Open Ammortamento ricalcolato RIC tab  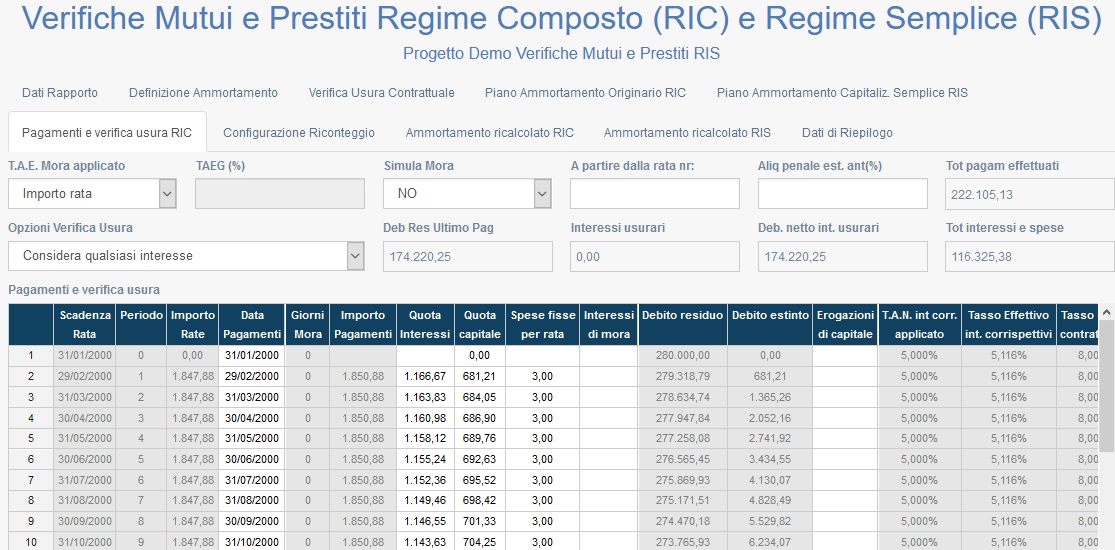click(489, 132)
